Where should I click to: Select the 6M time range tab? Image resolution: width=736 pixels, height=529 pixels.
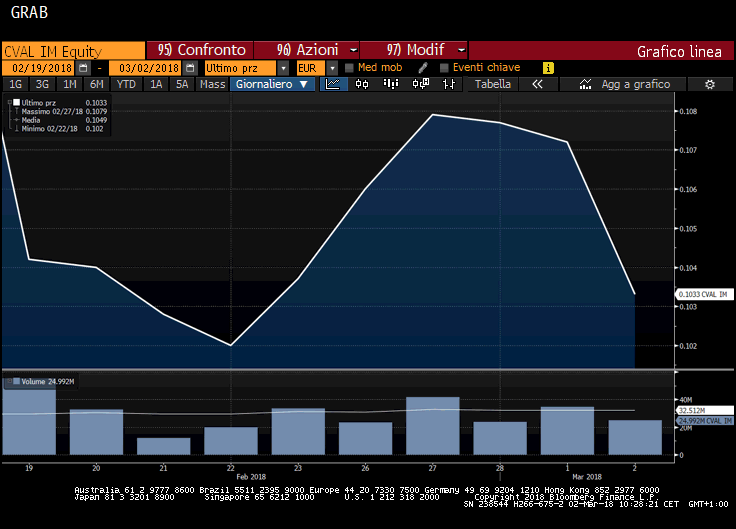97,84
